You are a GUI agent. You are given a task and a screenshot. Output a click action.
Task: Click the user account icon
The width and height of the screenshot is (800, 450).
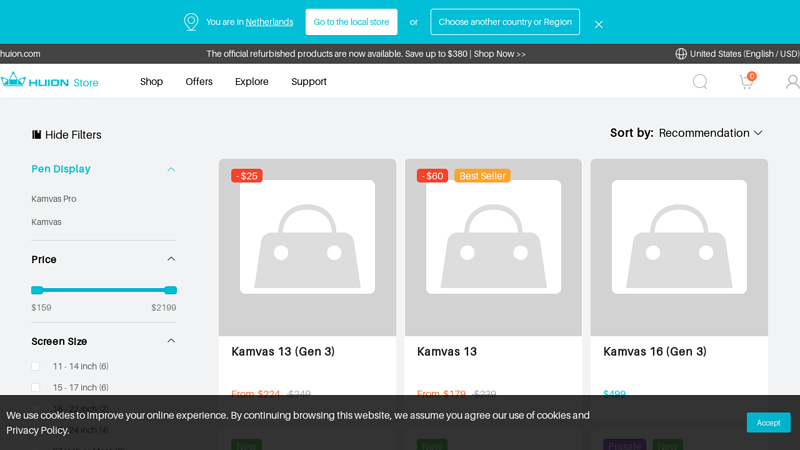tap(792, 82)
